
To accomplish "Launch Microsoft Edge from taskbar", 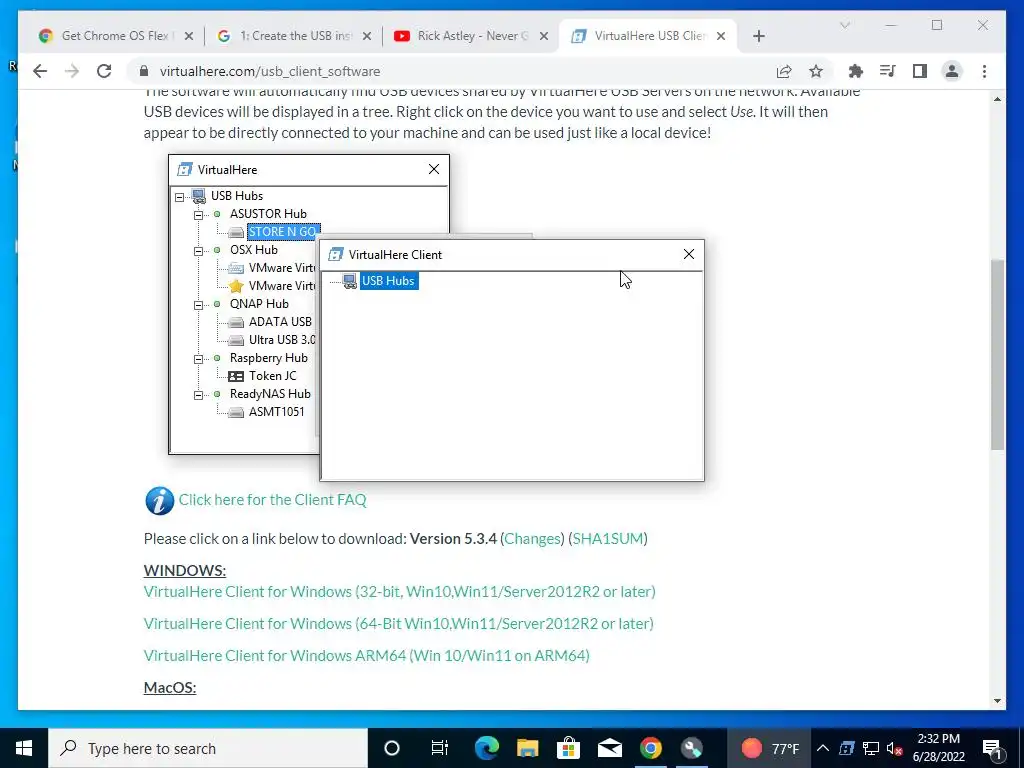I will (487, 748).
